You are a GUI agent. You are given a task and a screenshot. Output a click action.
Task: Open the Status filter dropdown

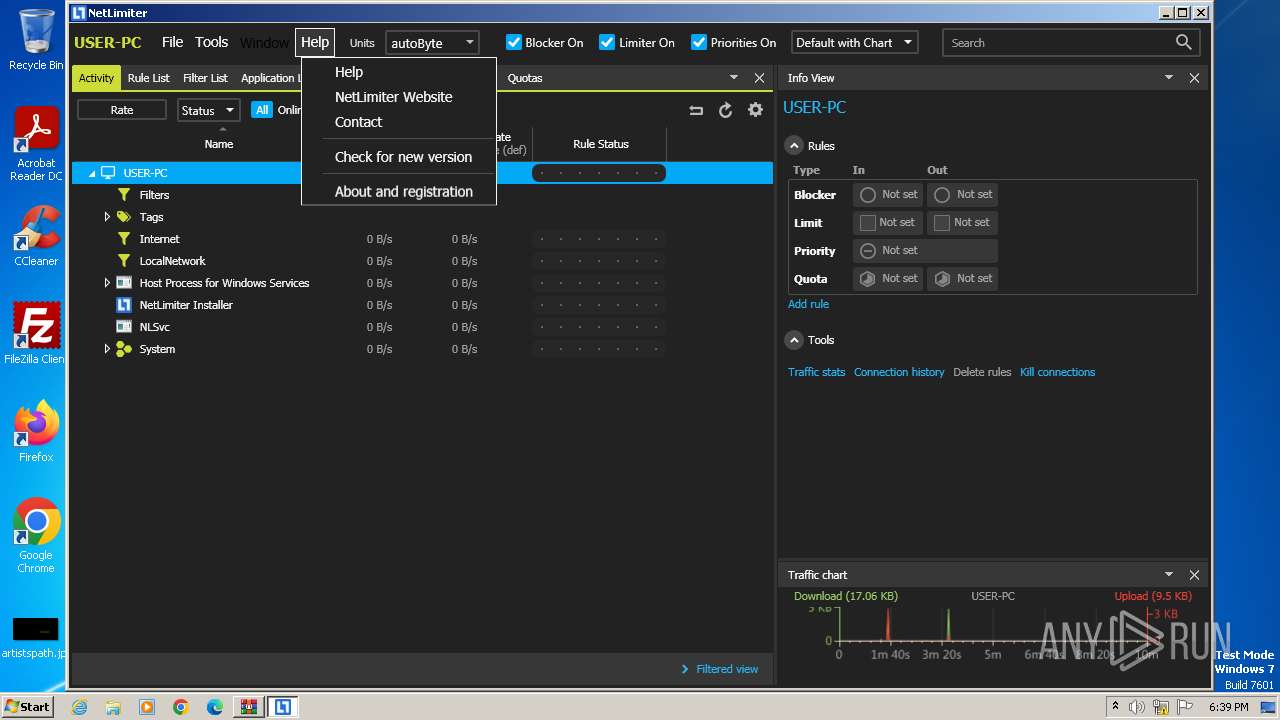pyautogui.click(x=208, y=110)
